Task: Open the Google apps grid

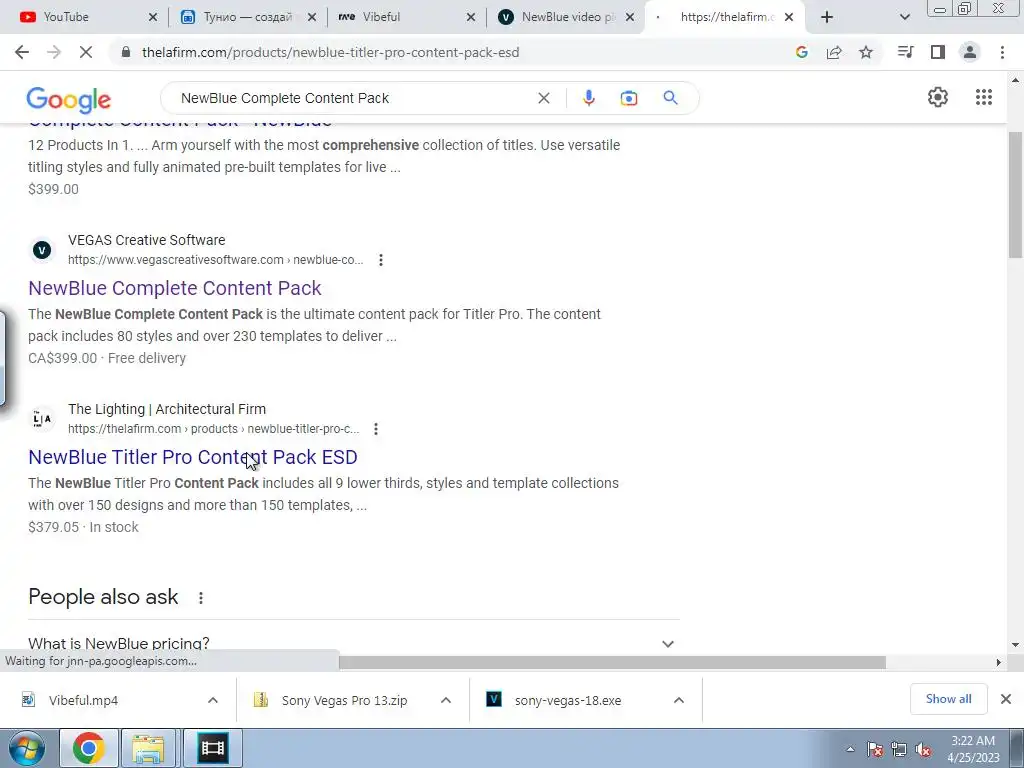Action: tap(984, 97)
